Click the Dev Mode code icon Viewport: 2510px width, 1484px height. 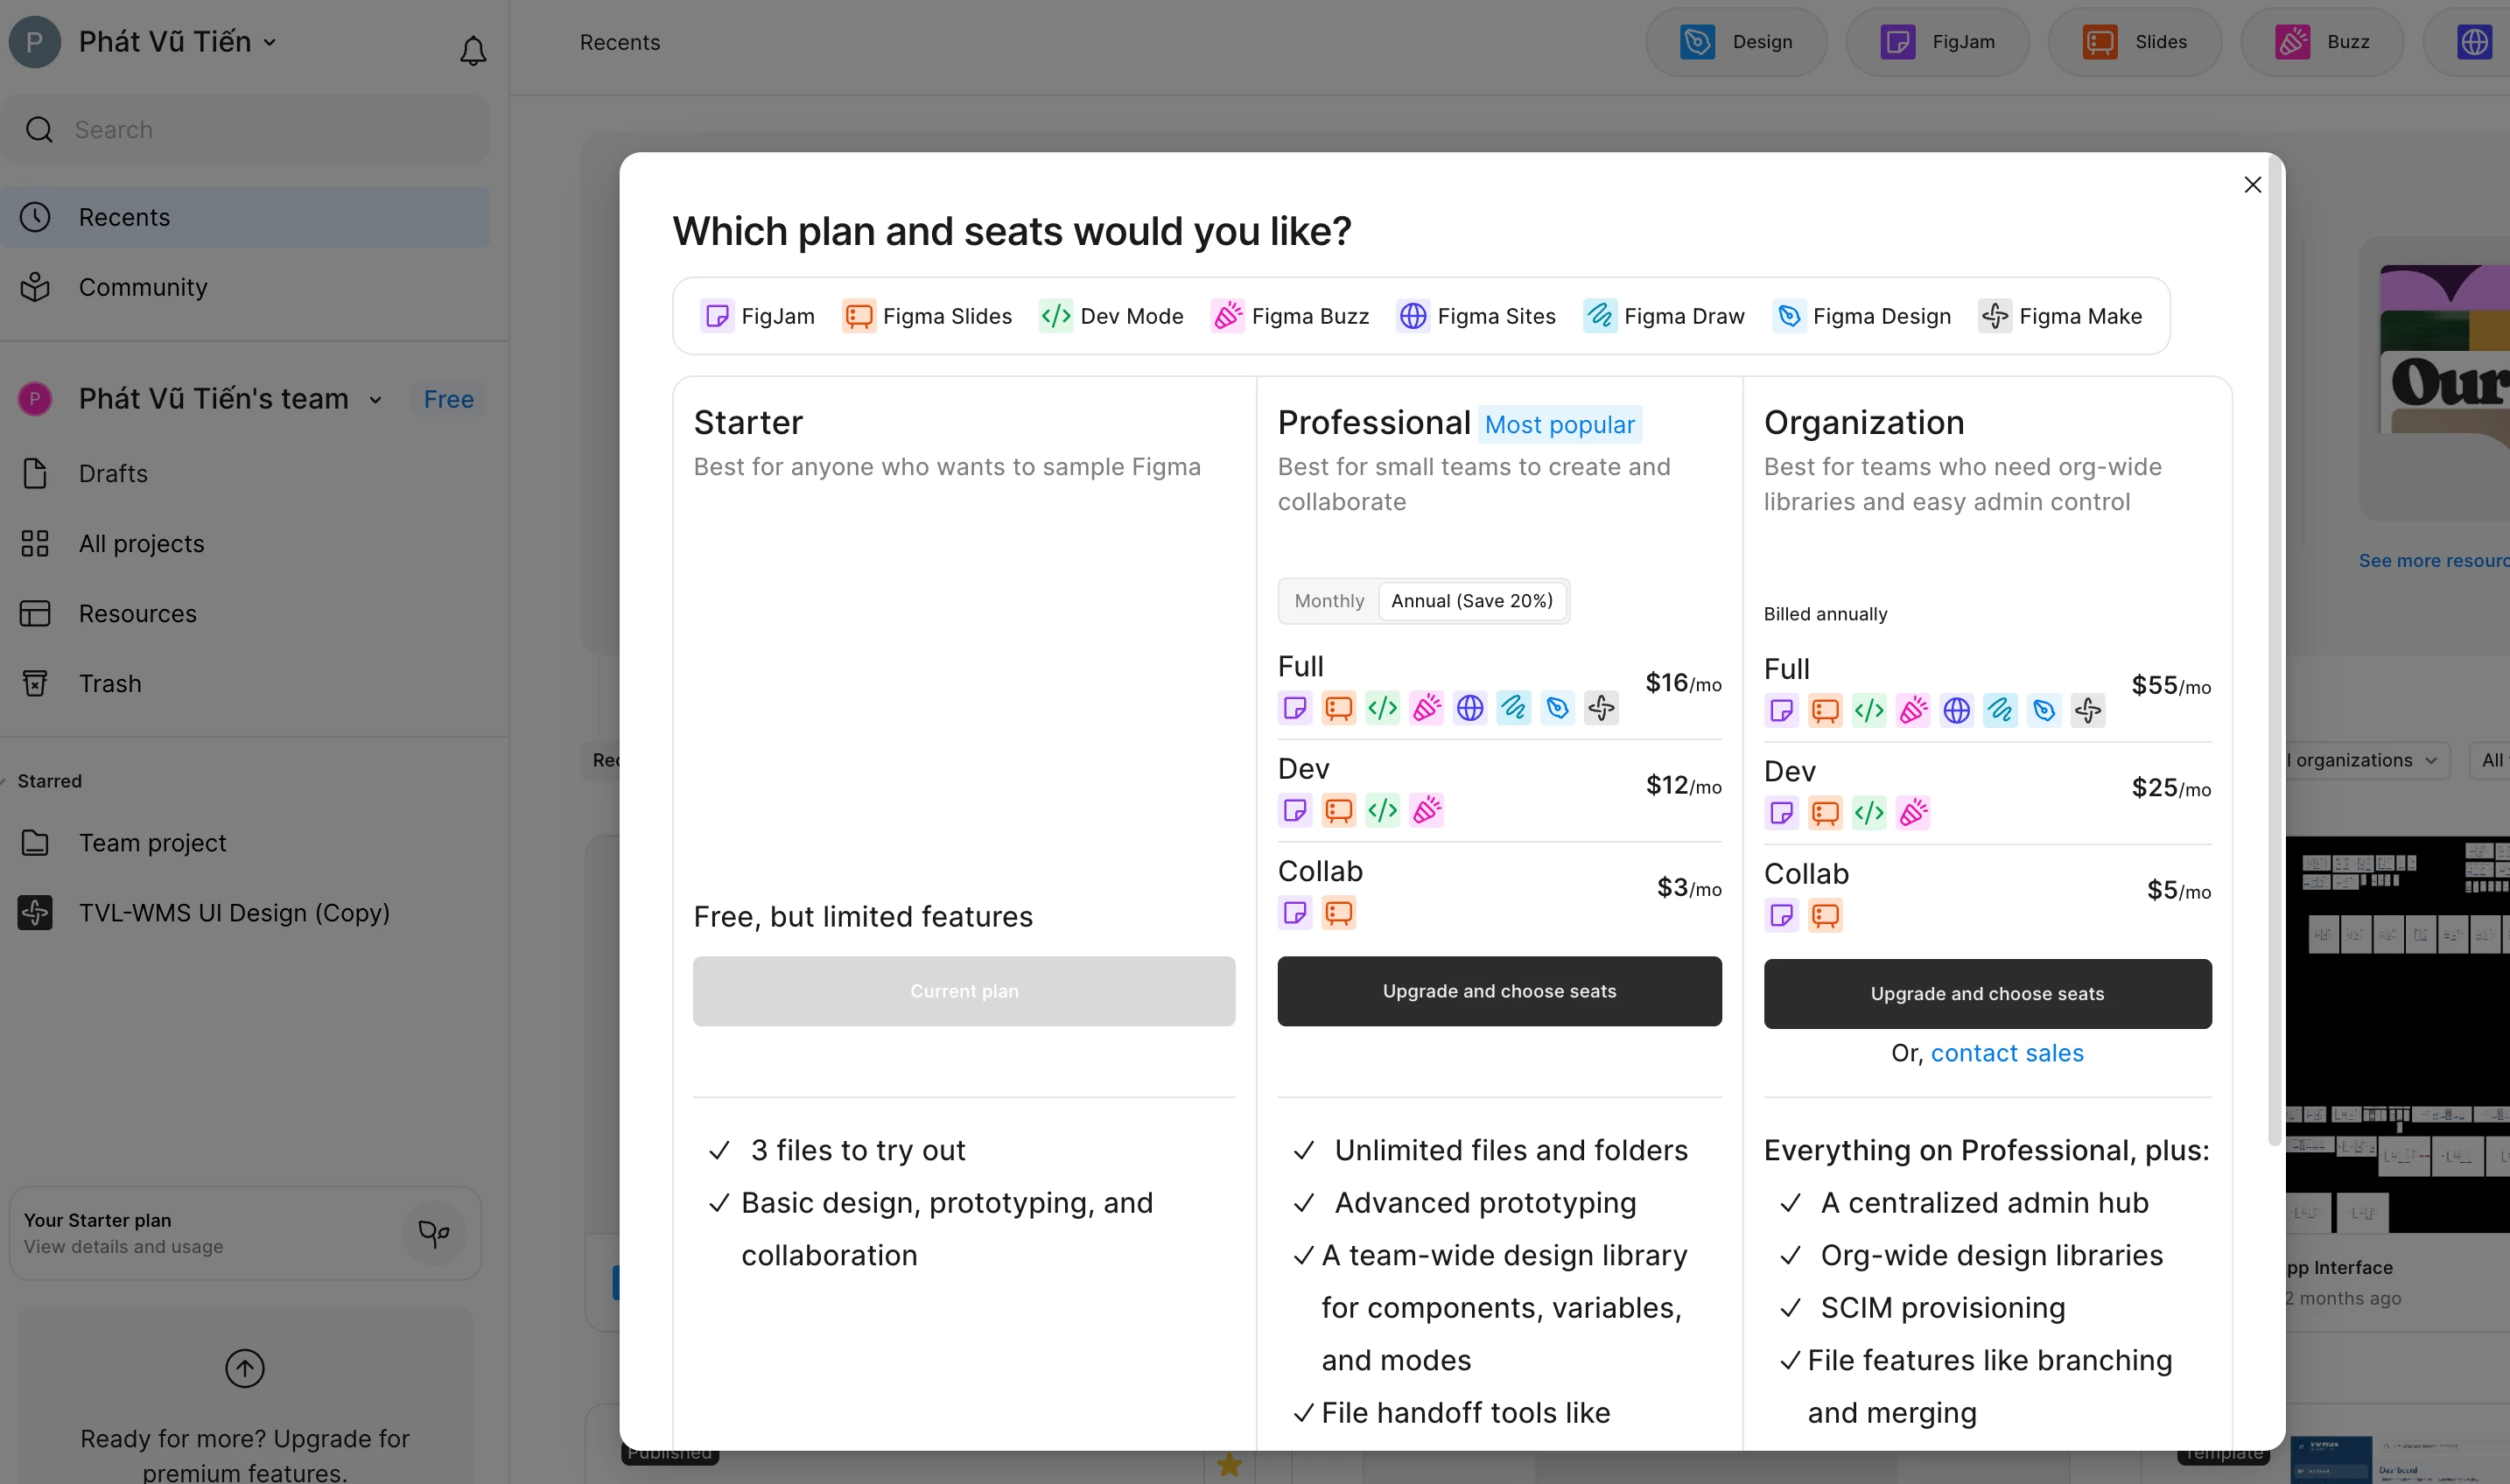[x=1055, y=316]
